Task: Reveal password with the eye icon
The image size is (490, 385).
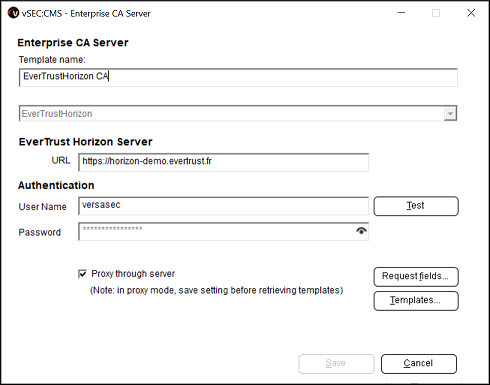Action: click(361, 231)
